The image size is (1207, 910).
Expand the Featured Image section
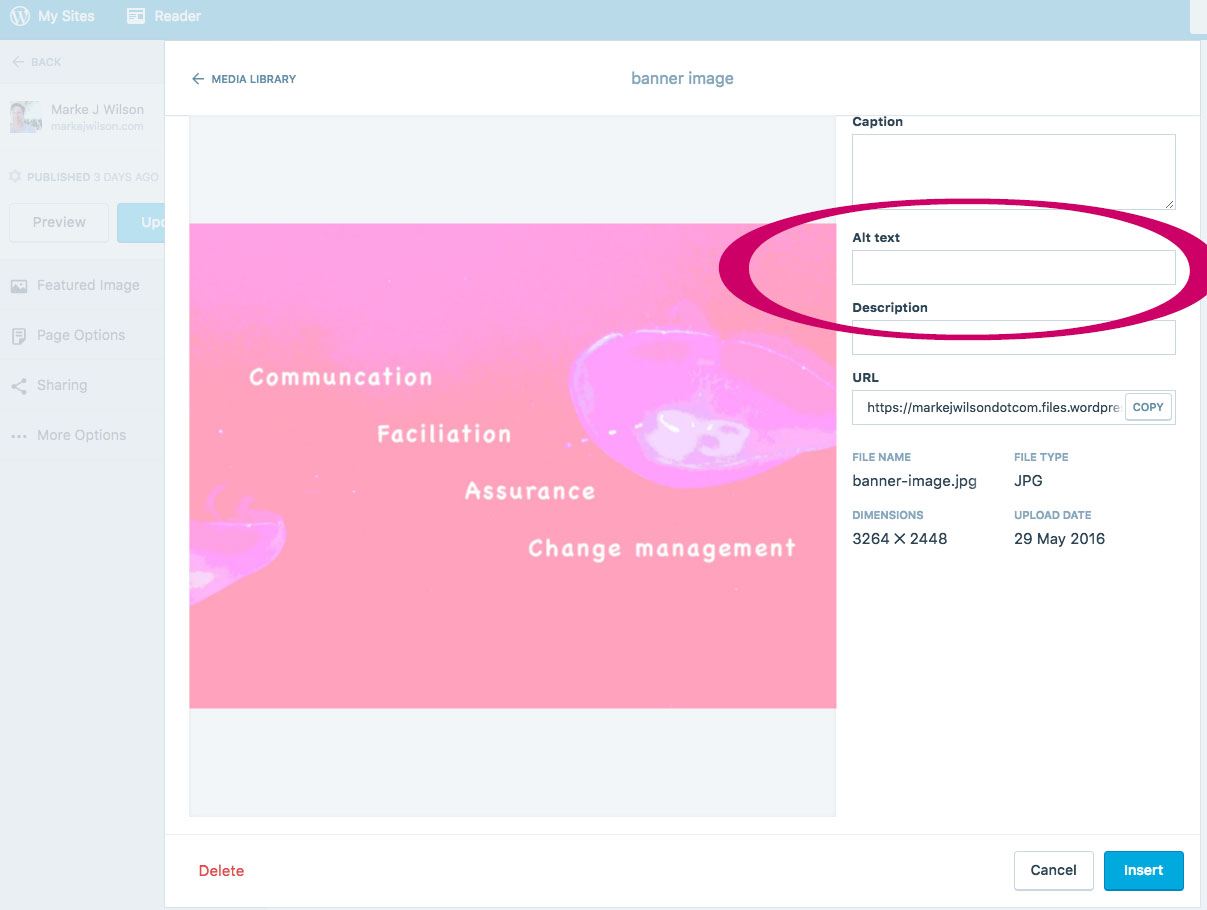click(x=88, y=286)
